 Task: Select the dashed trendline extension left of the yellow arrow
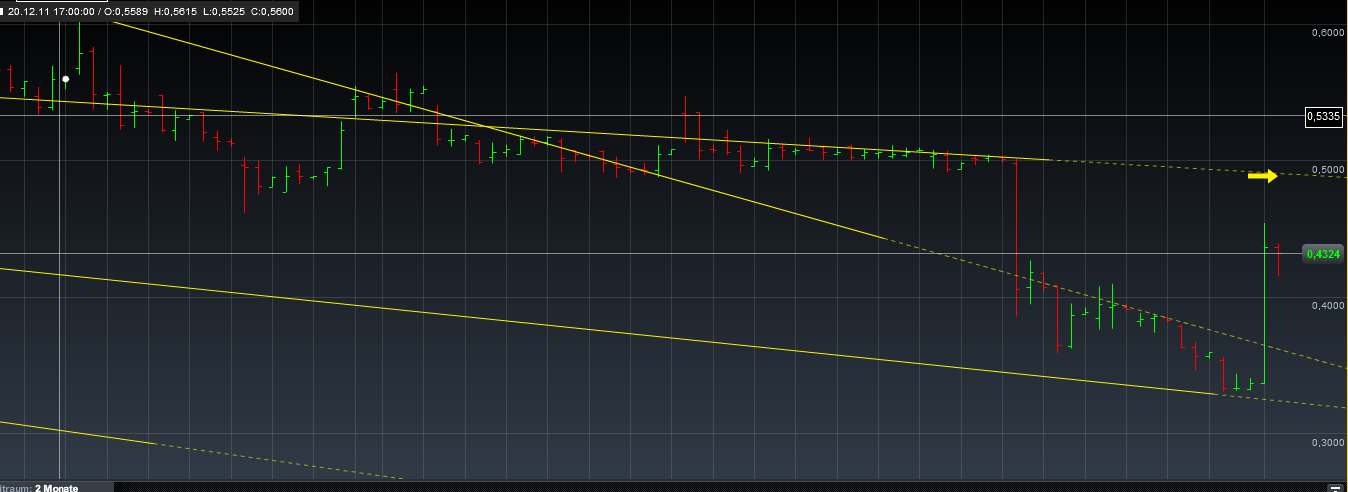point(1150,166)
